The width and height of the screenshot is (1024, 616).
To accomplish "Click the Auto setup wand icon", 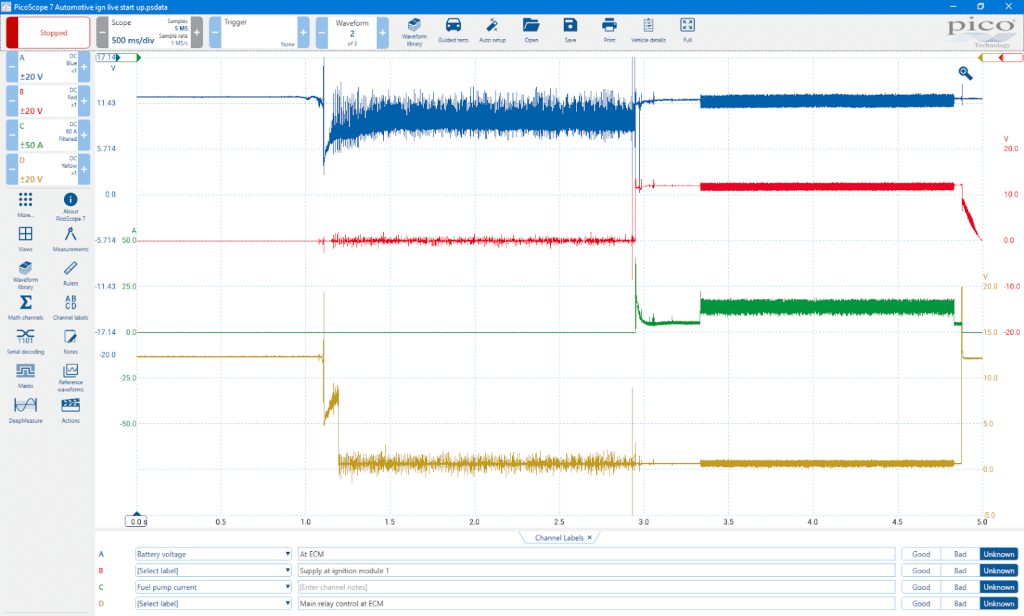I will click(492, 30).
